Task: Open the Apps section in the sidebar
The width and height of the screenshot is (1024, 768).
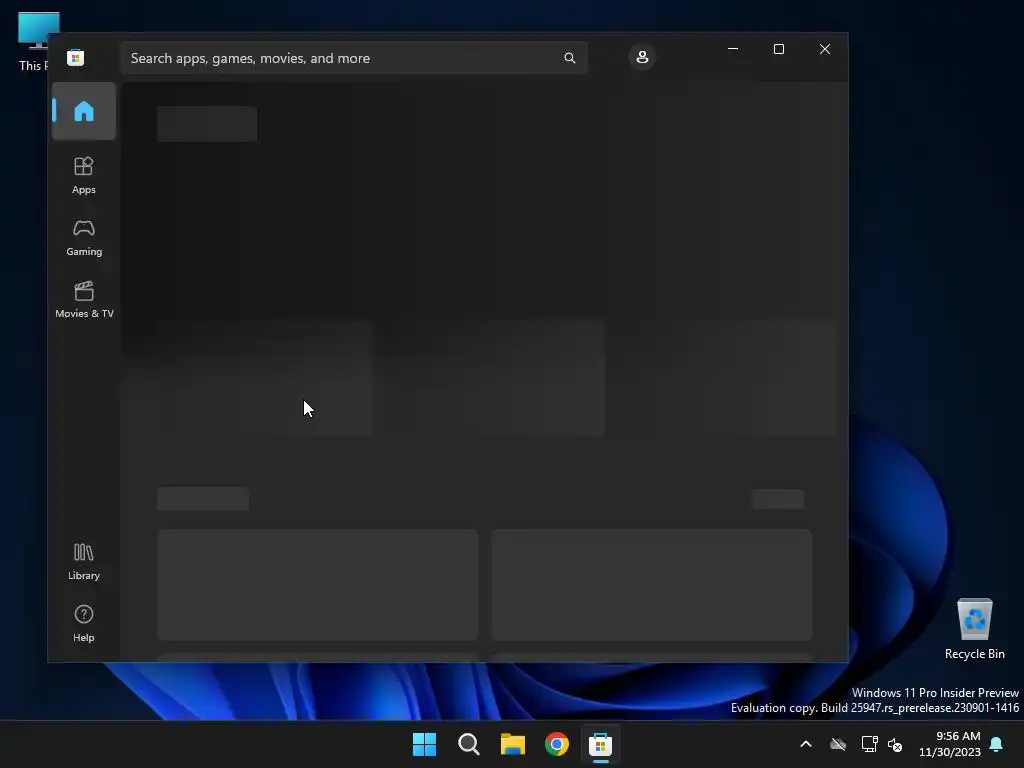Action: click(x=84, y=175)
